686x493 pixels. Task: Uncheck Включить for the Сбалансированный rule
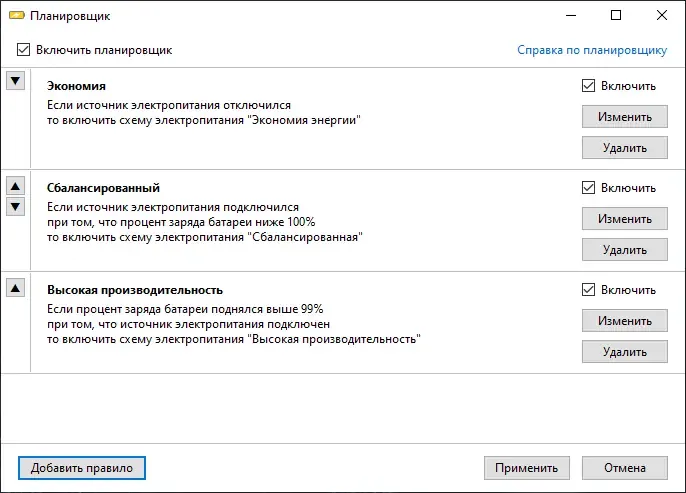pos(588,187)
